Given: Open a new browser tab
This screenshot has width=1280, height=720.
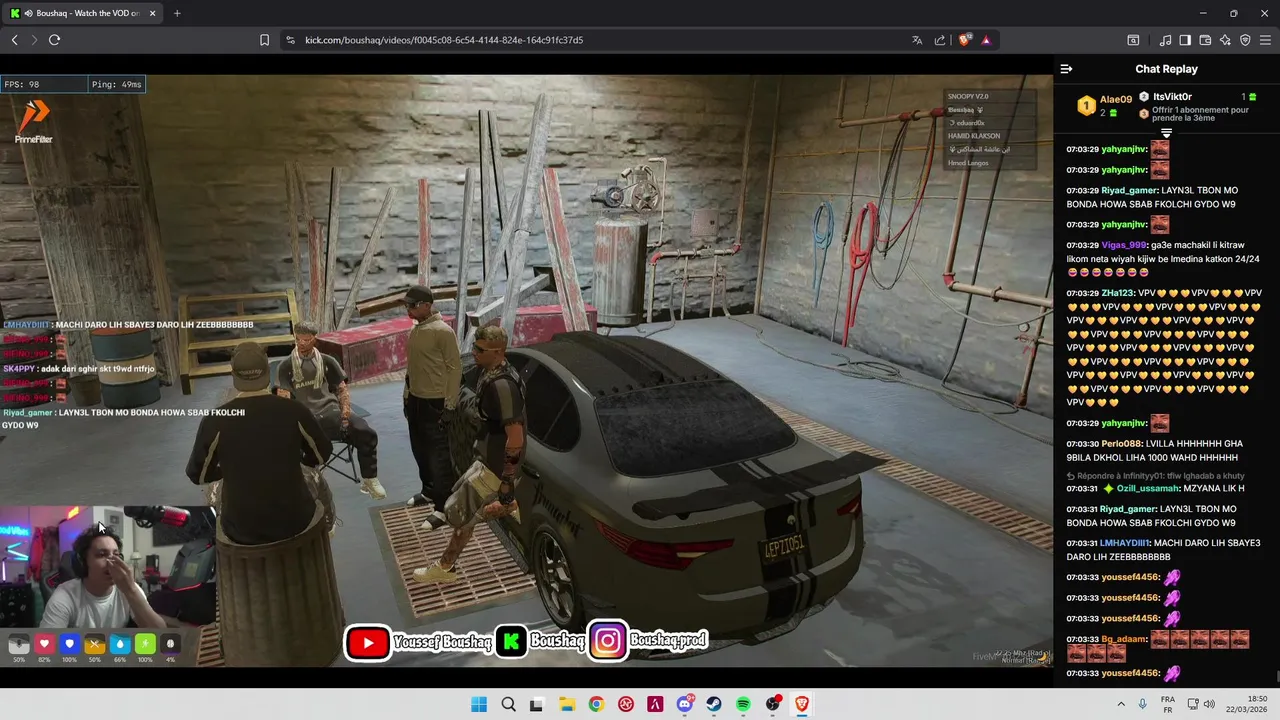Looking at the screenshot, I should (x=177, y=13).
